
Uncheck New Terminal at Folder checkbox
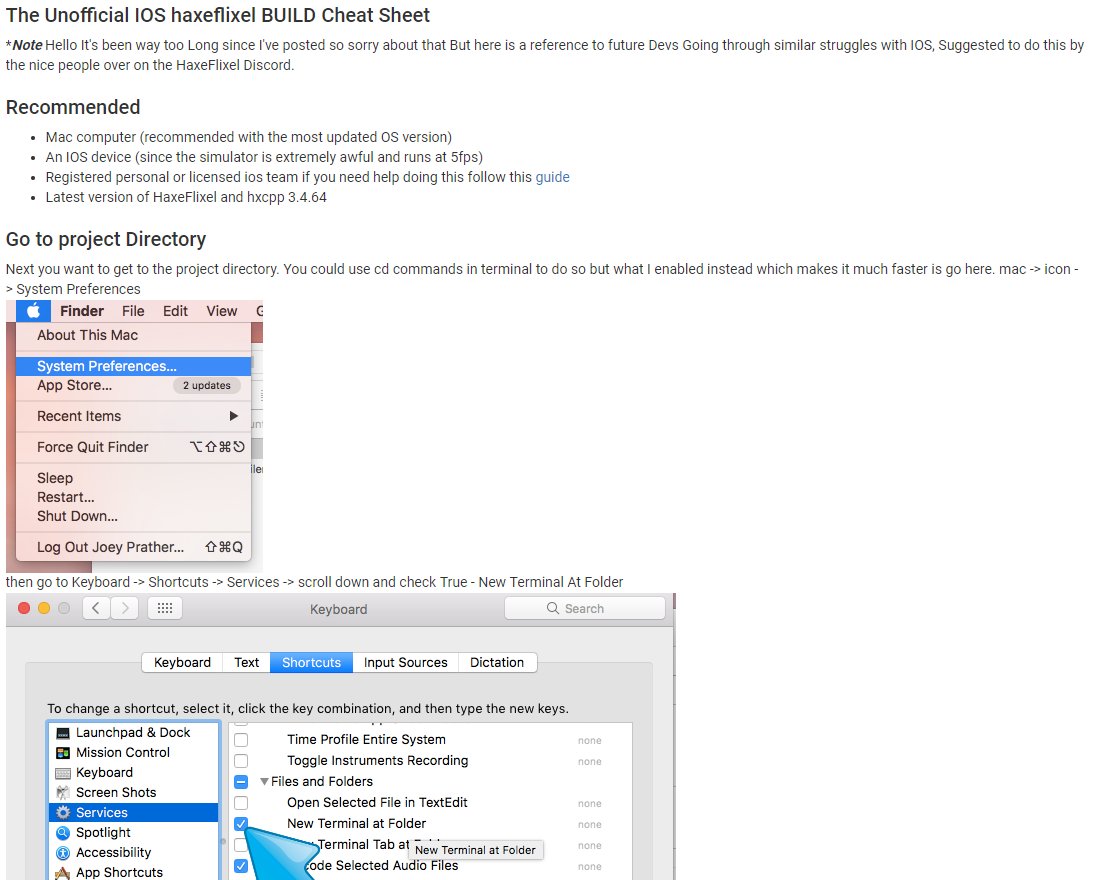[x=241, y=824]
